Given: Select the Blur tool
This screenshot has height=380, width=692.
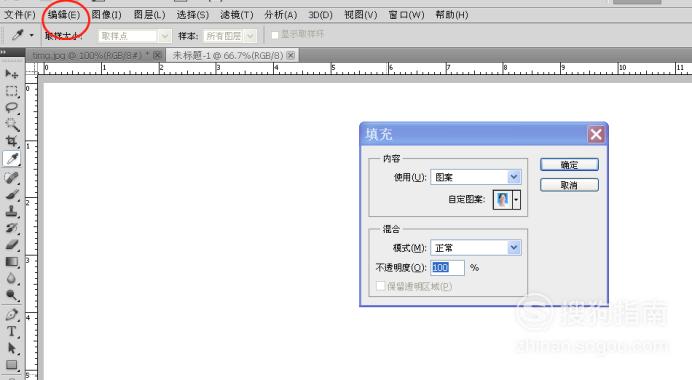Looking at the screenshot, I should pos(11,278).
